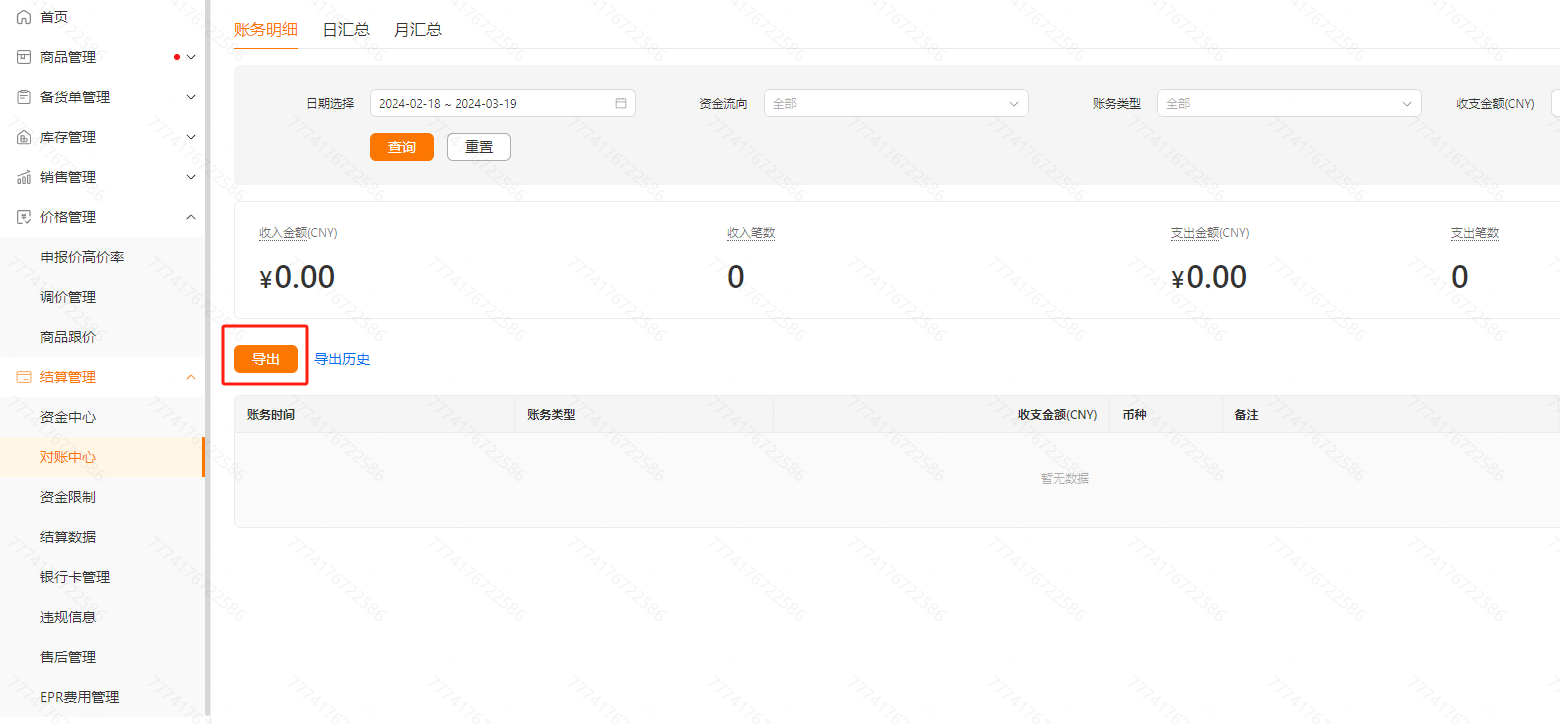Click the date range field 2024-02-18 ~ 2024-03-19
This screenshot has width=1560, height=724.
[503, 103]
